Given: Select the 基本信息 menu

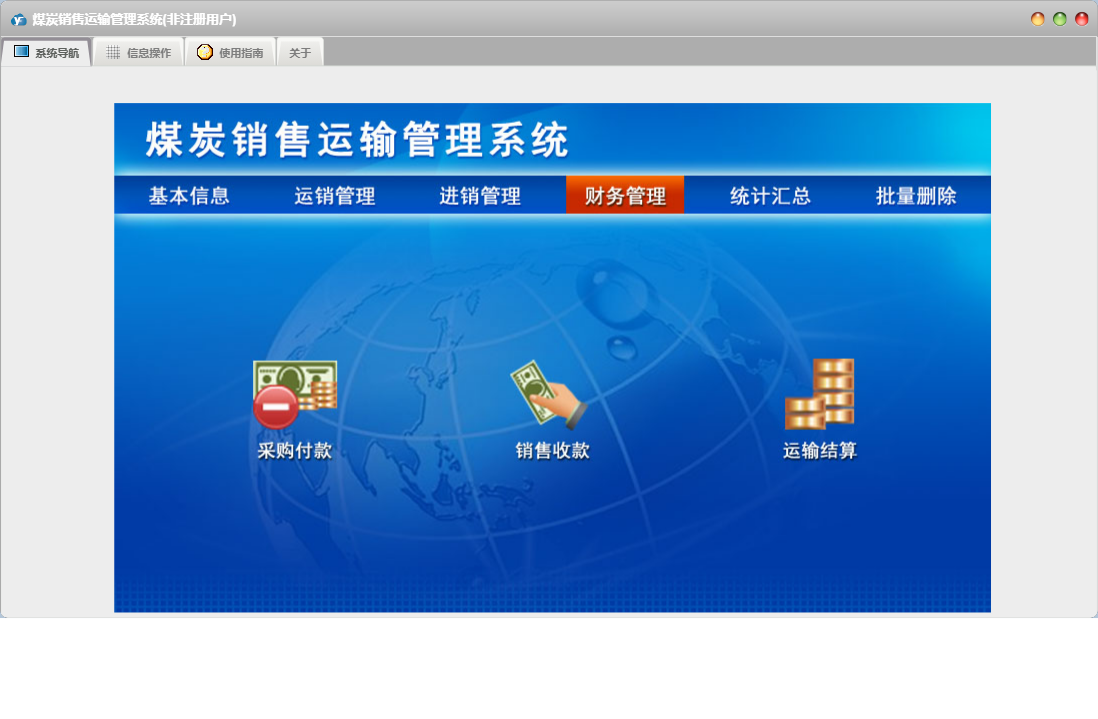Looking at the screenshot, I should click(189, 195).
